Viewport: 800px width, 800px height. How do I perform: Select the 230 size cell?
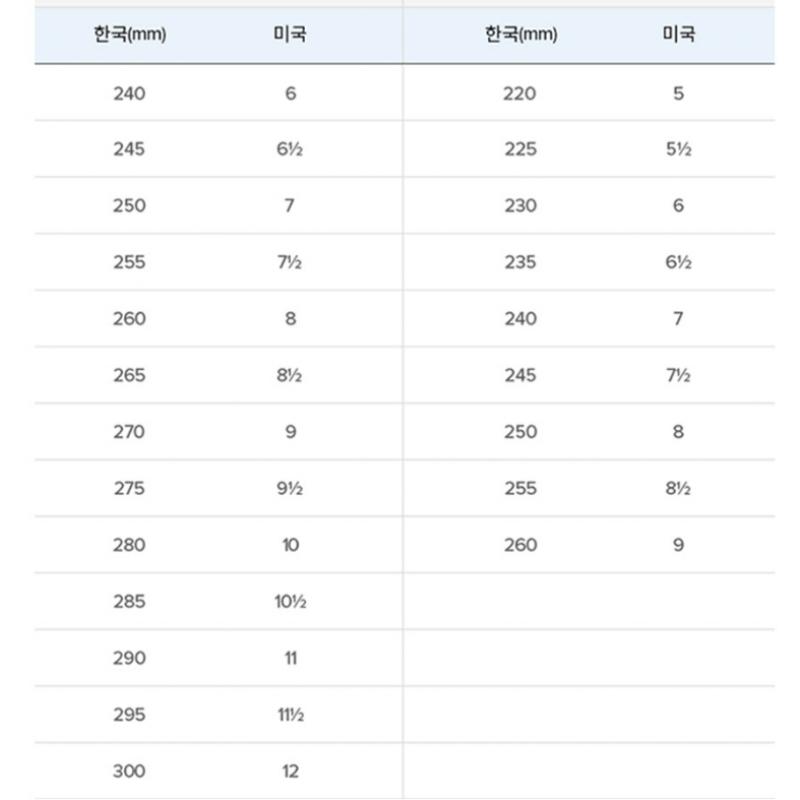click(x=520, y=206)
